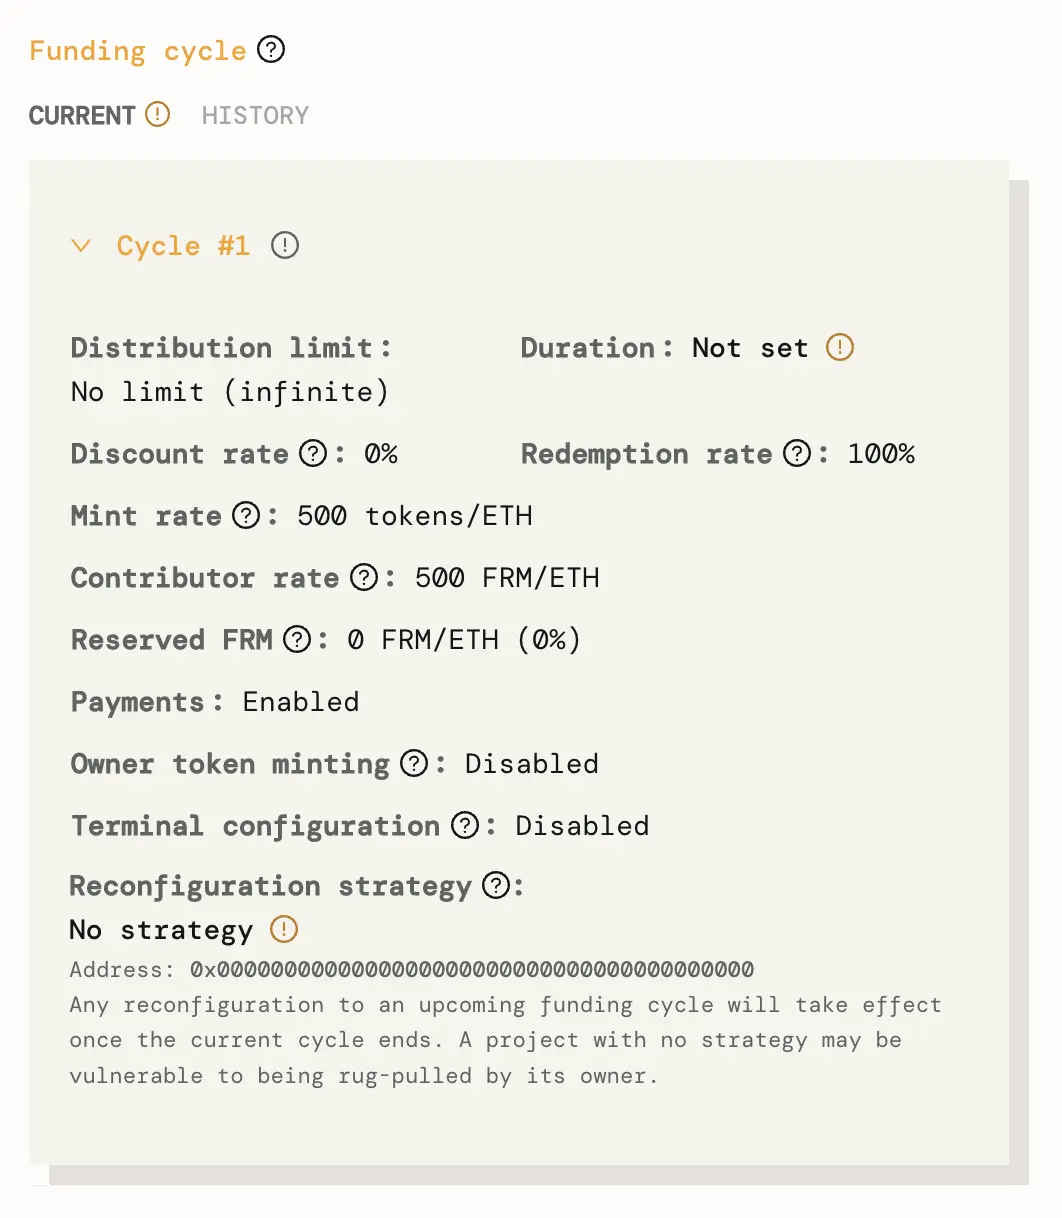1062x1218 pixels.
Task: Click the warning icon beside Cycle #1
Action: [285, 245]
